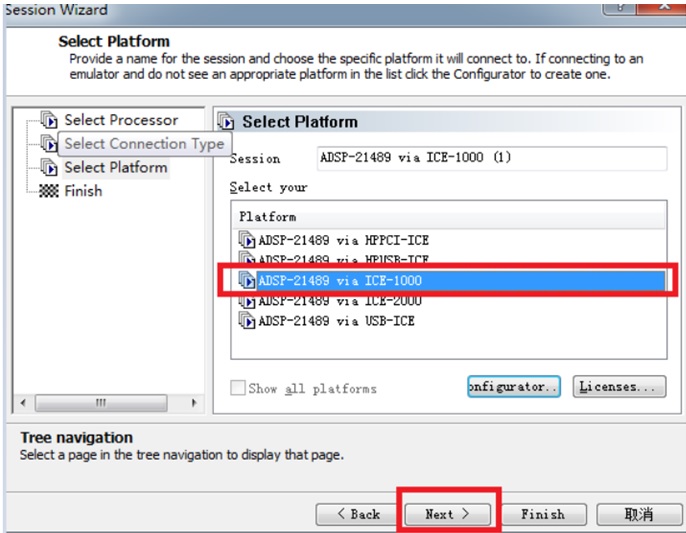
Task: Choose ADSP-21489 via HPUSB-ICE platform
Action: coord(343,259)
